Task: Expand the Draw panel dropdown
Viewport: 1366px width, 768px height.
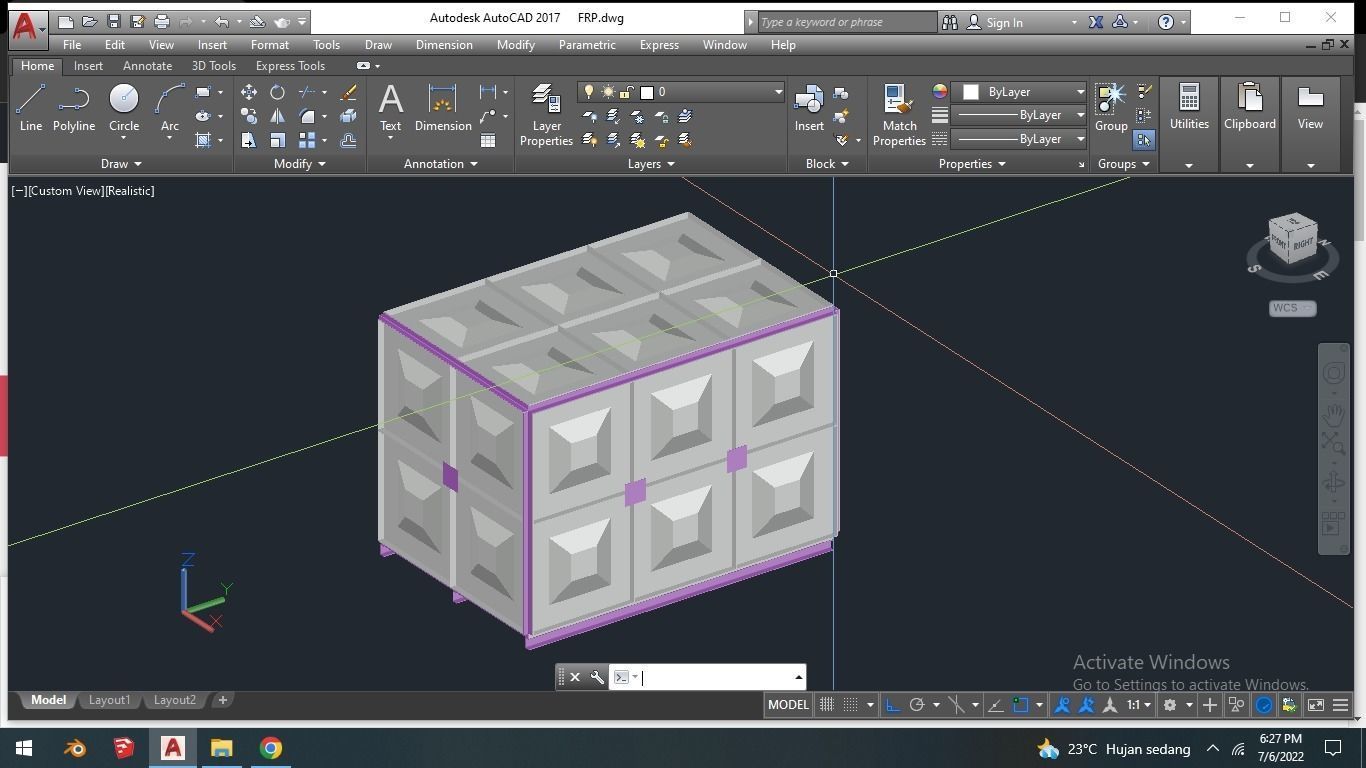Action: tap(121, 164)
